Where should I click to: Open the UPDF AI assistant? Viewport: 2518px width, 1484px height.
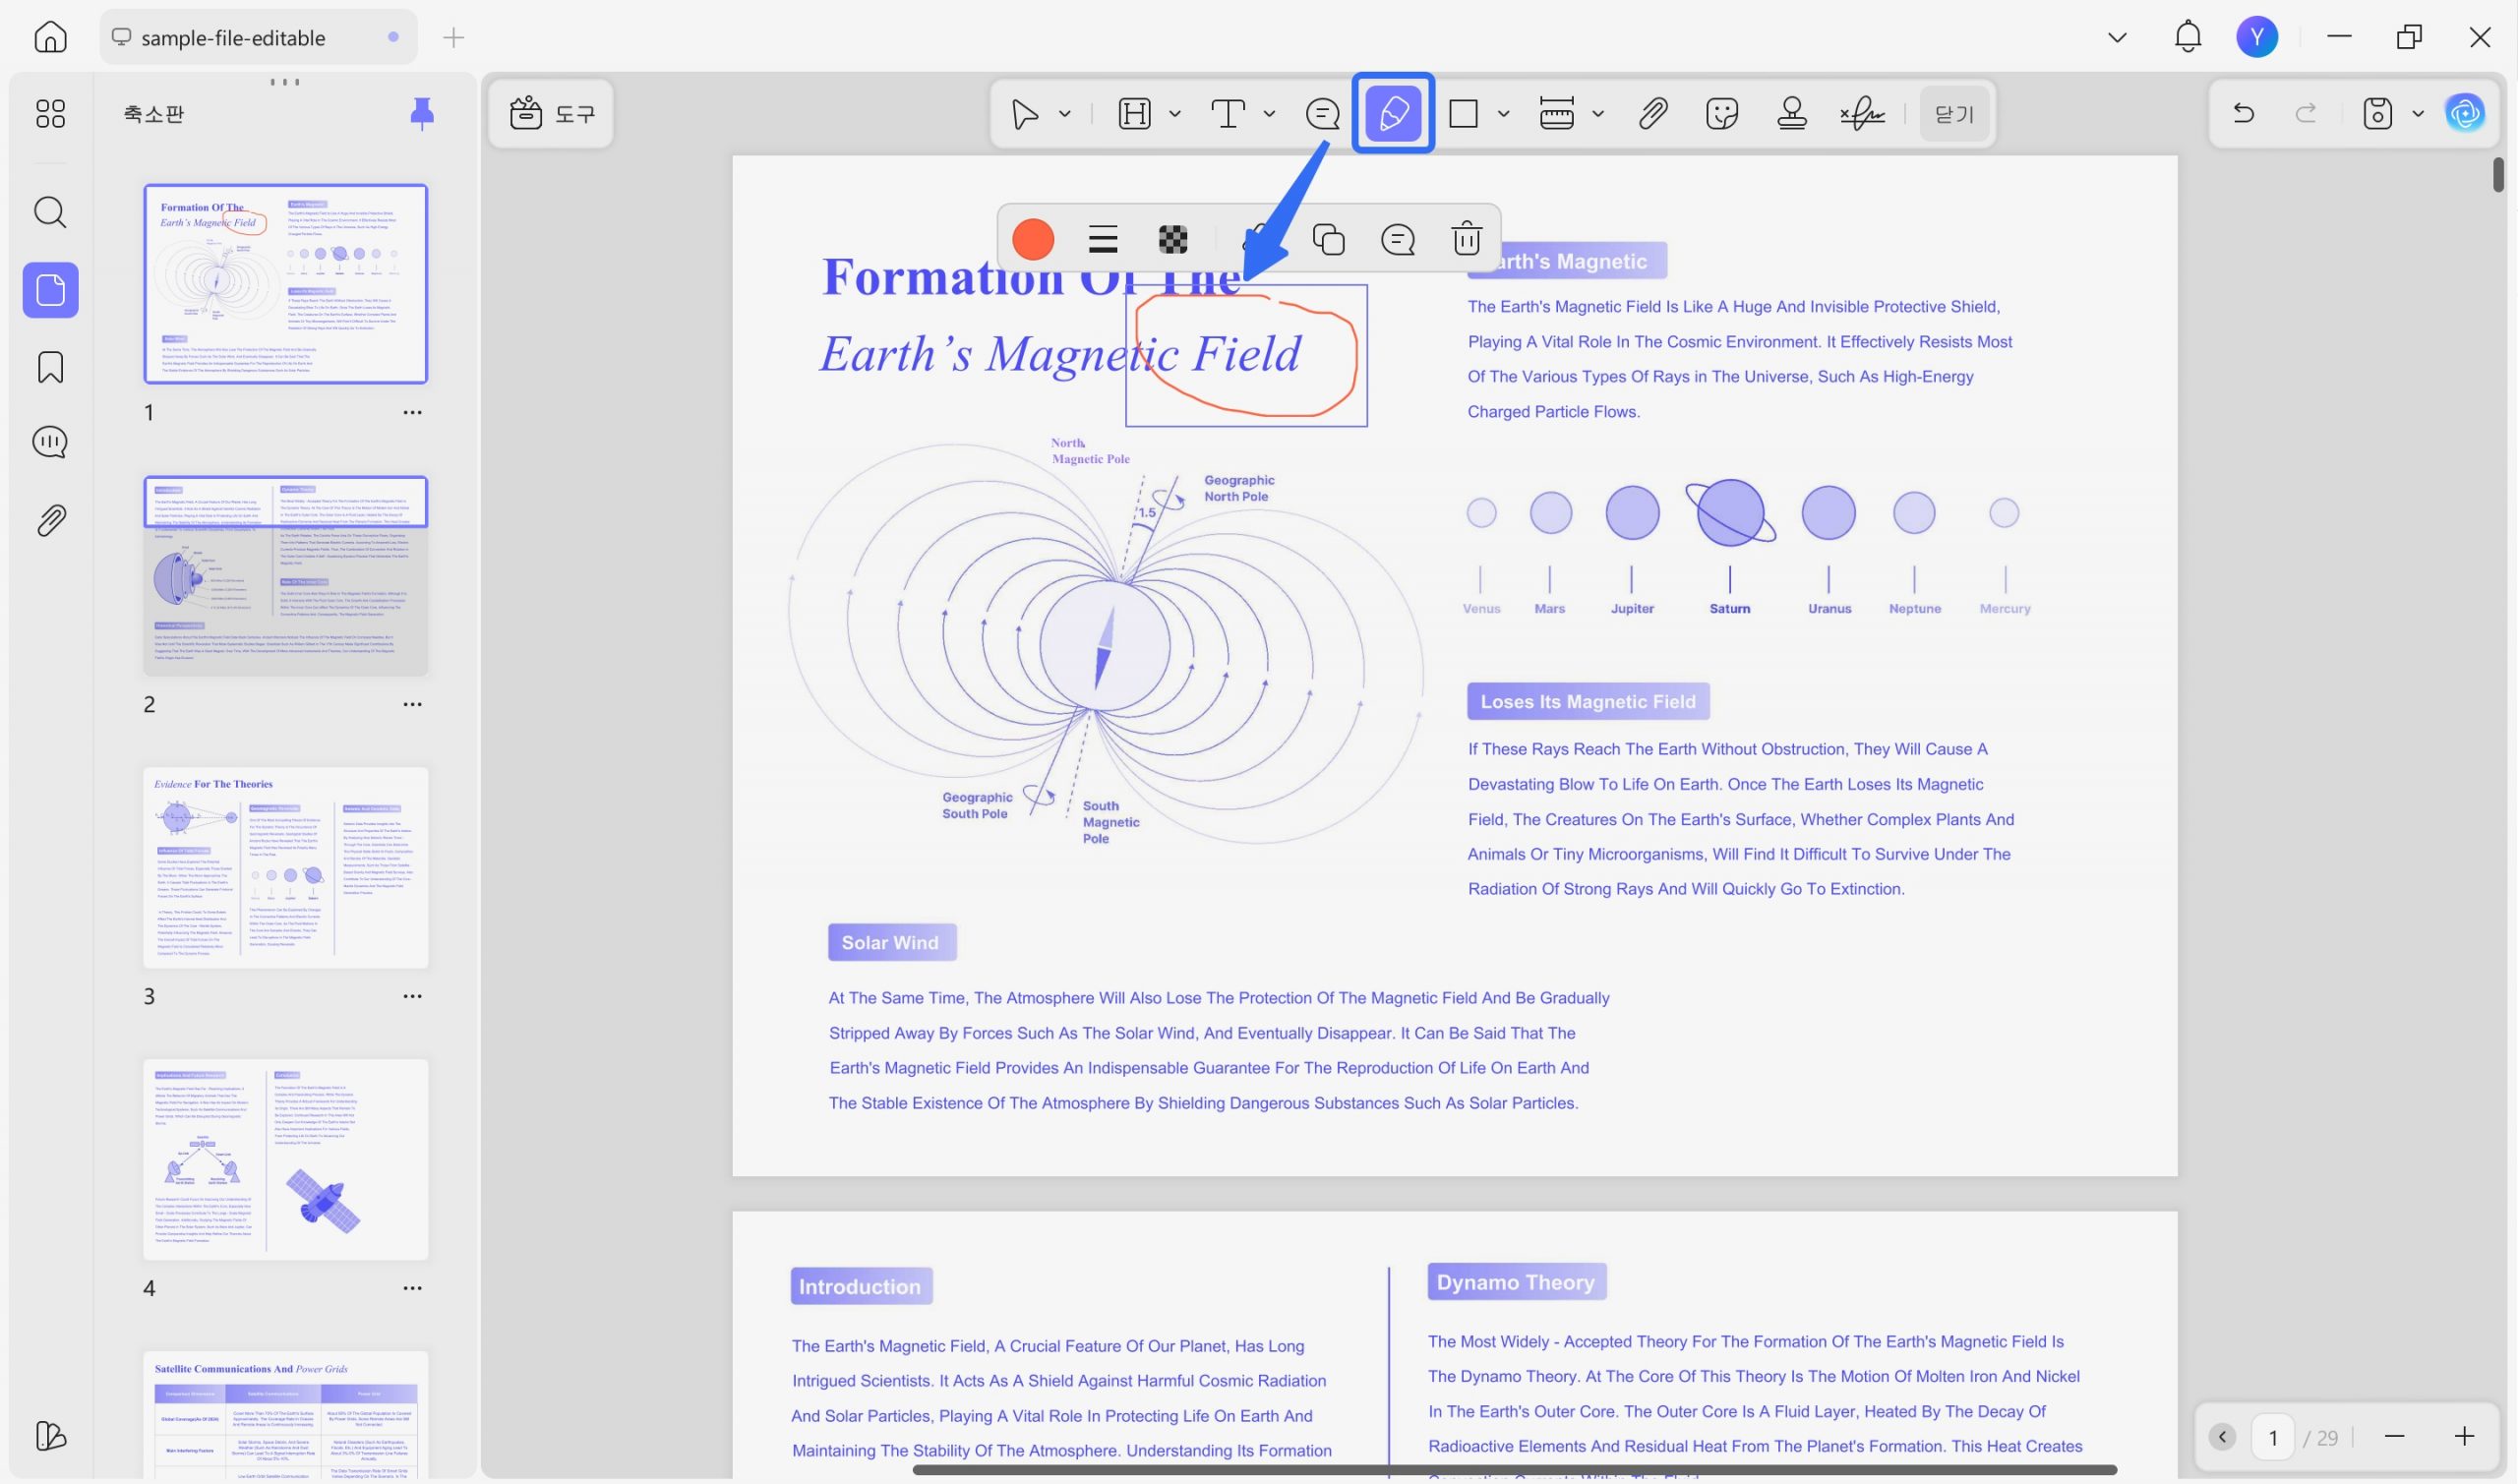(2465, 113)
